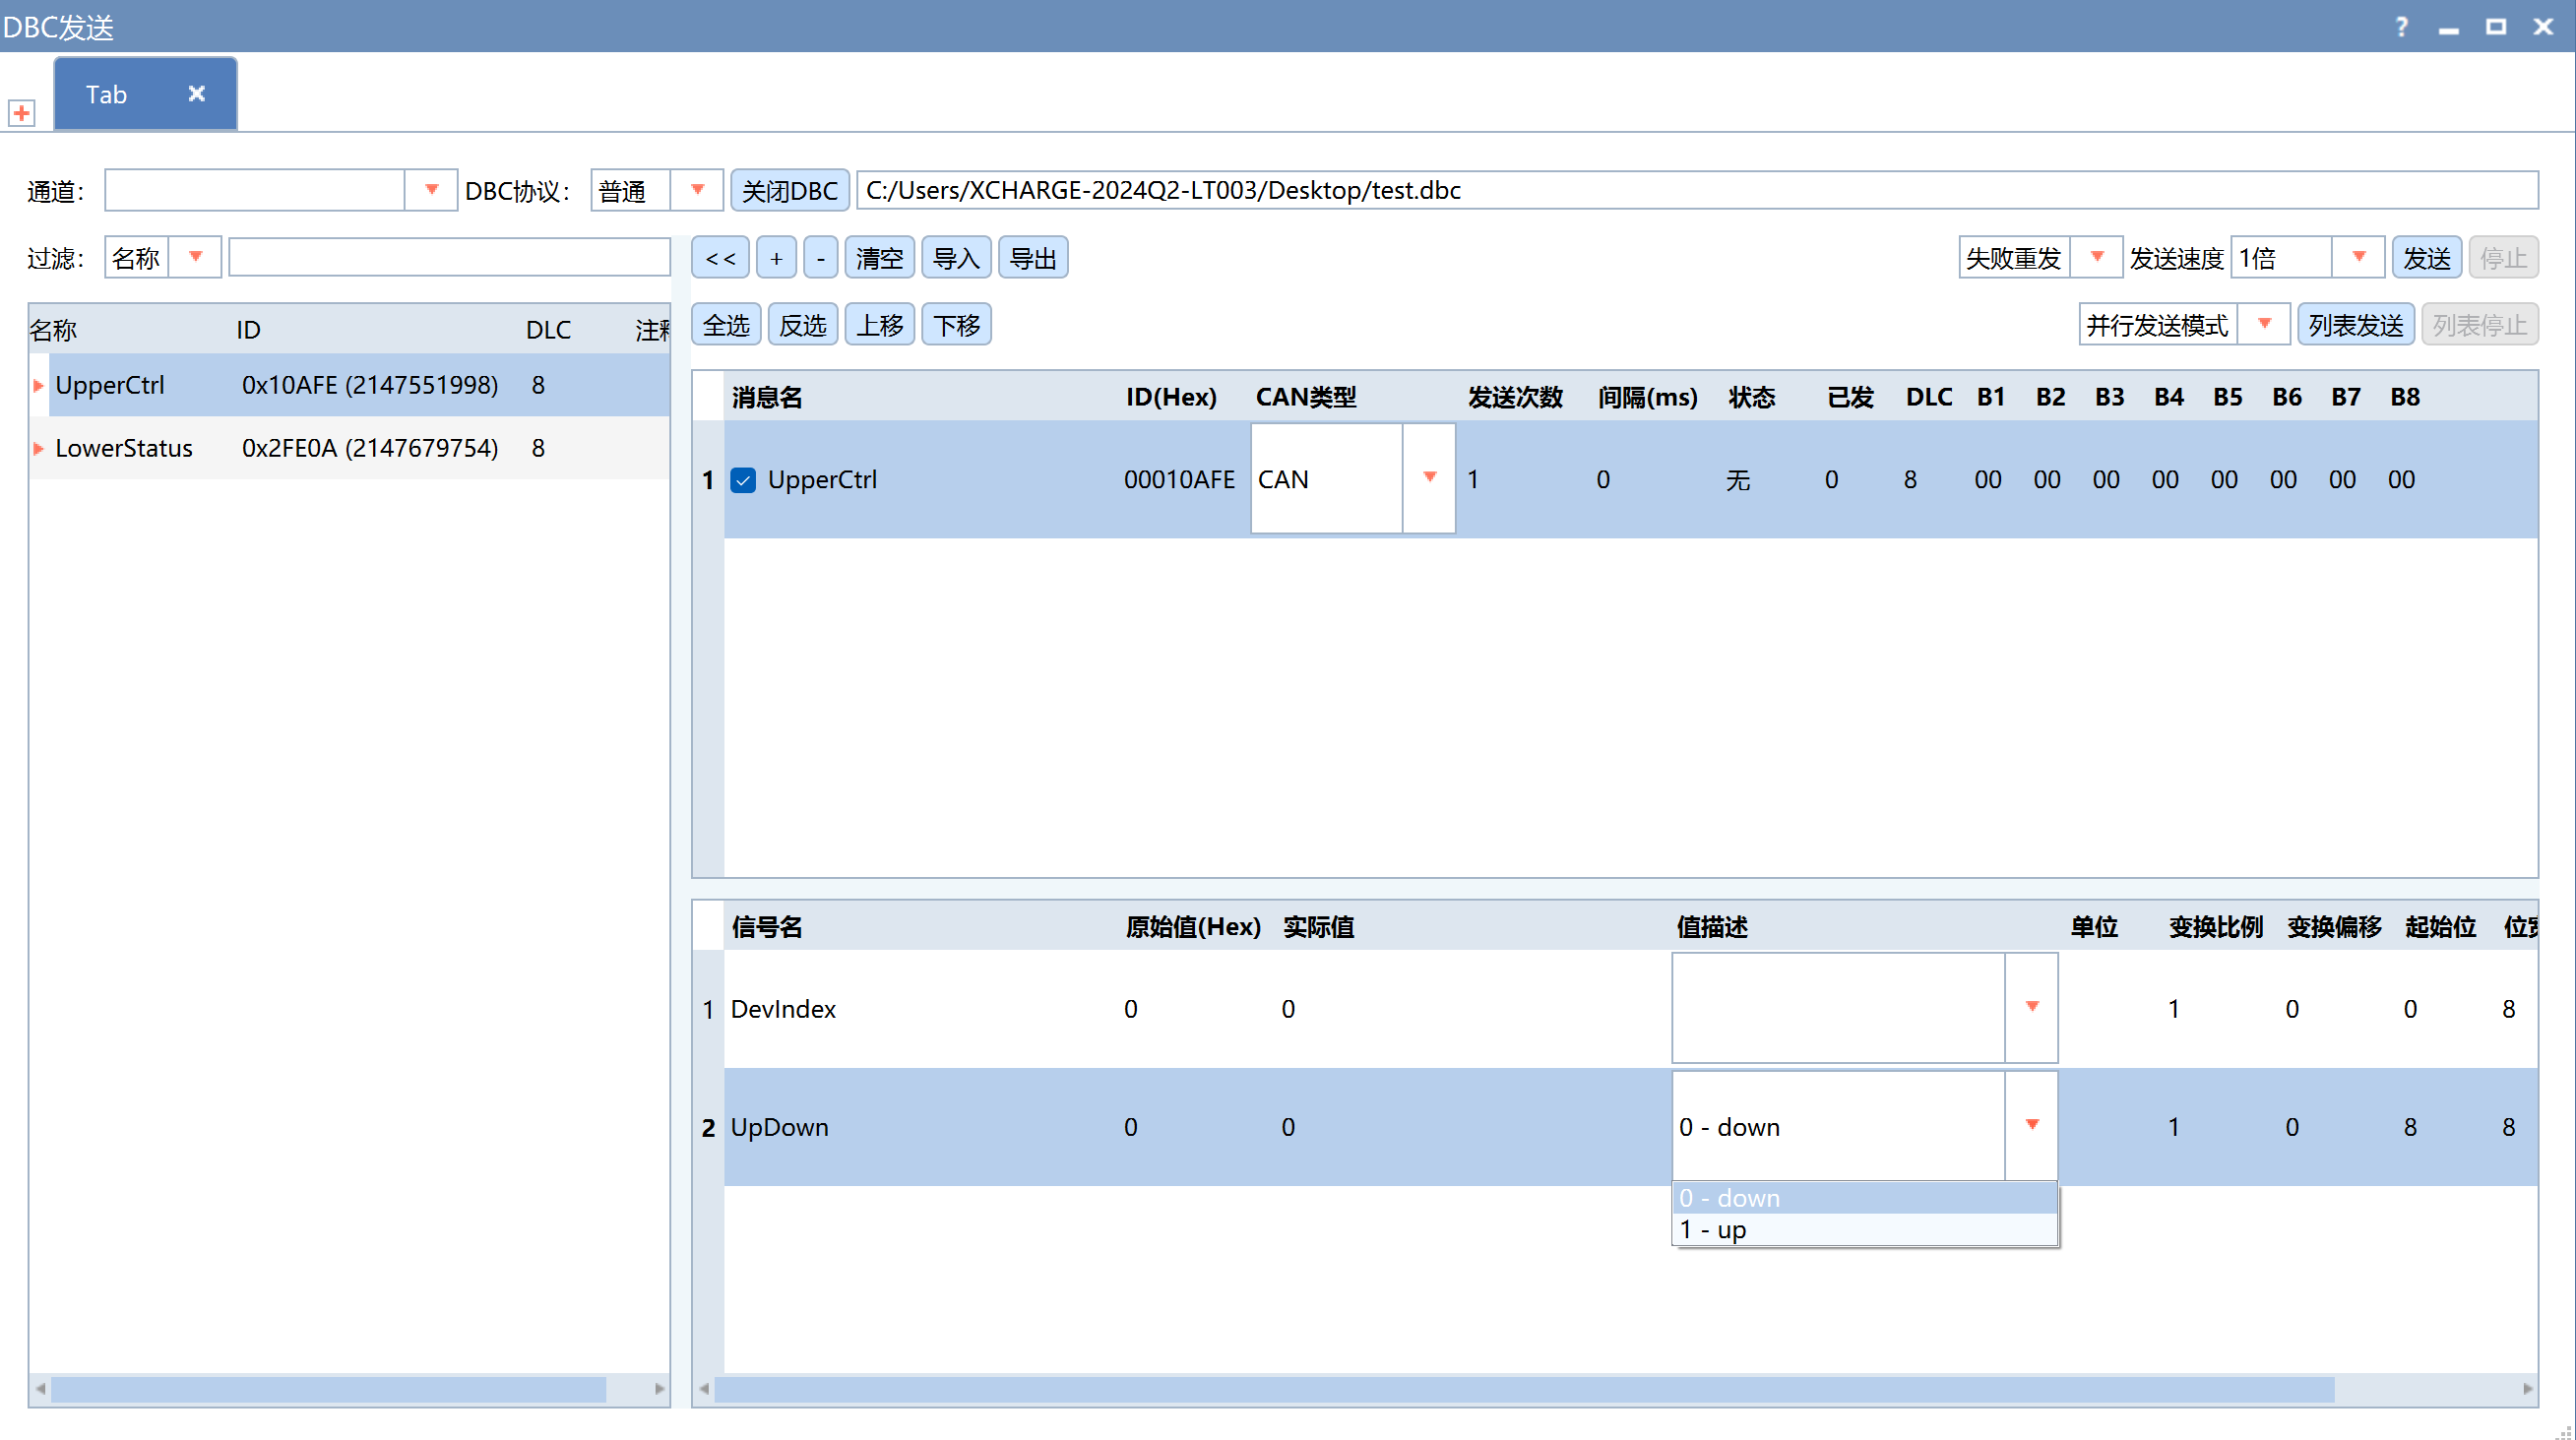Open the DevIndex 值描述 dropdown arrow

pyautogui.click(x=2031, y=1007)
